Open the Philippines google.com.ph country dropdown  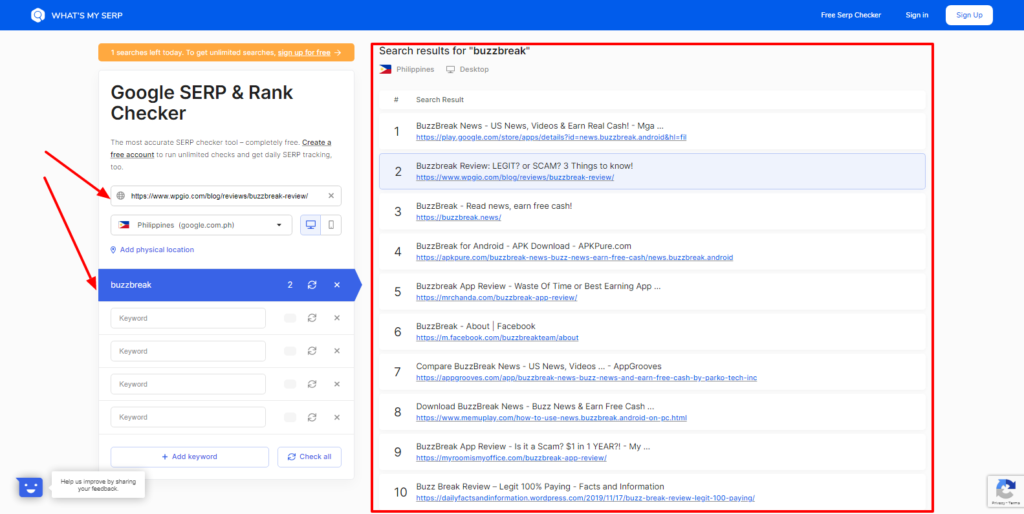click(x=201, y=225)
